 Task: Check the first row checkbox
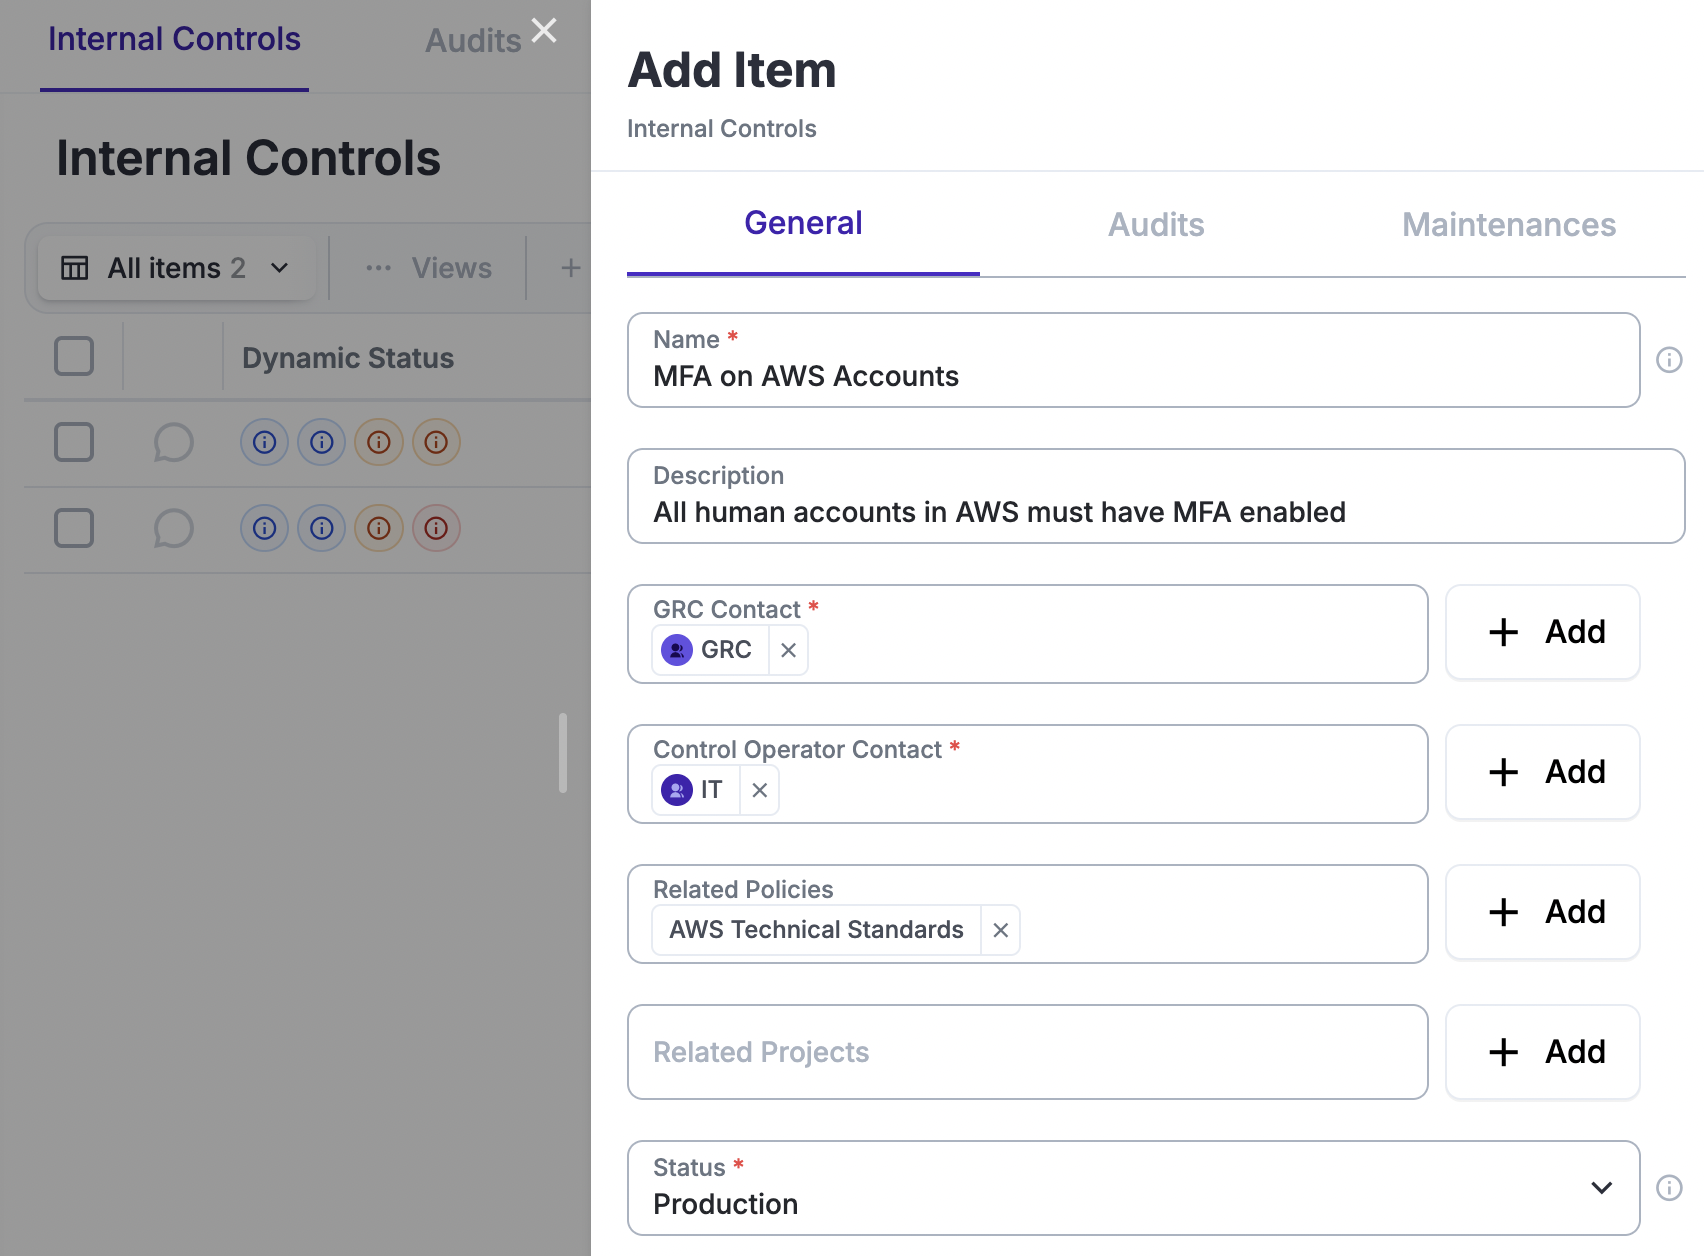click(74, 442)
